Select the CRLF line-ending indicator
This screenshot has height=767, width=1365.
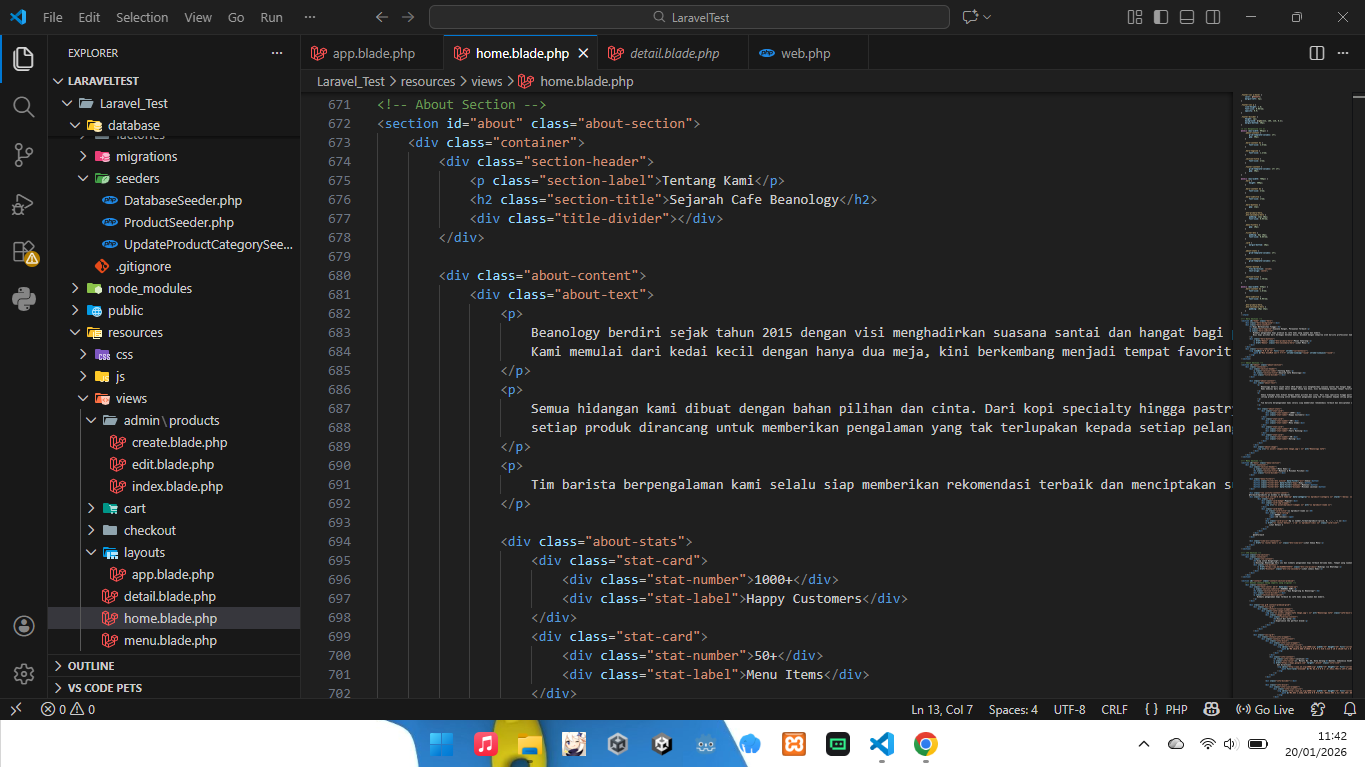coord(1114,709)
